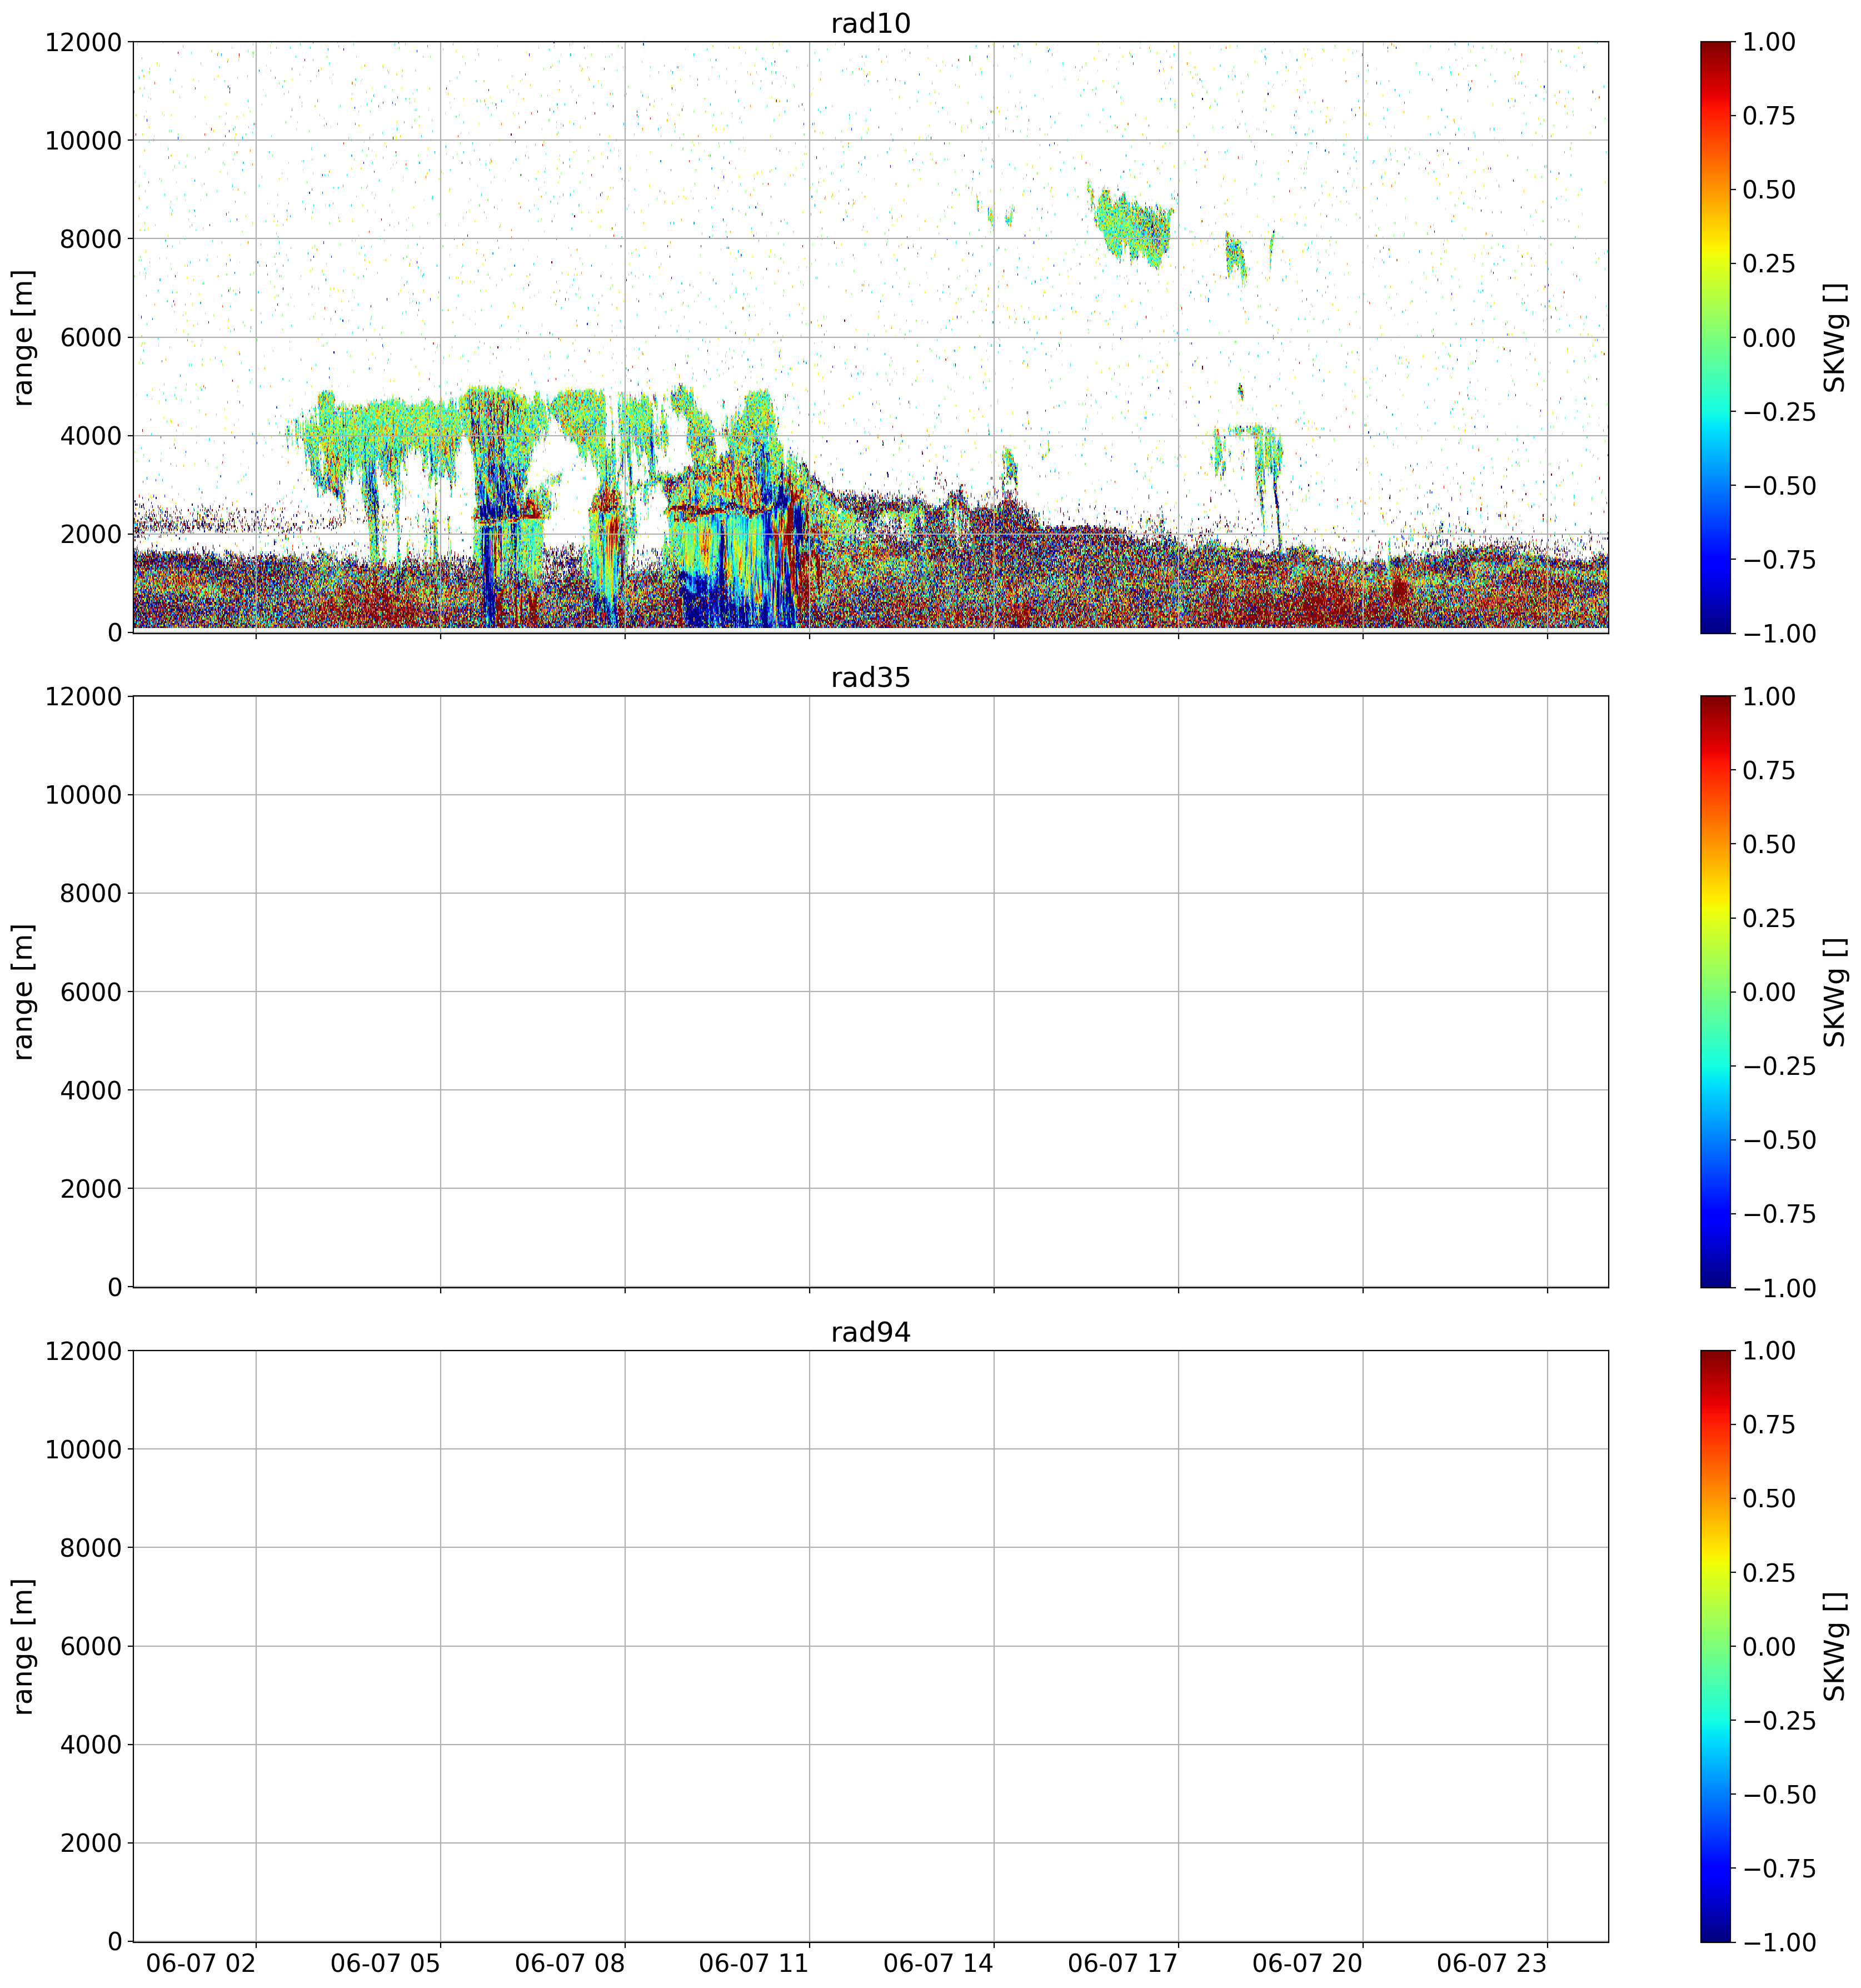Click the 6000 range tick of rad10
Screen dimensions: 1861x1988
pyautogui.click(x=91, y=338)
